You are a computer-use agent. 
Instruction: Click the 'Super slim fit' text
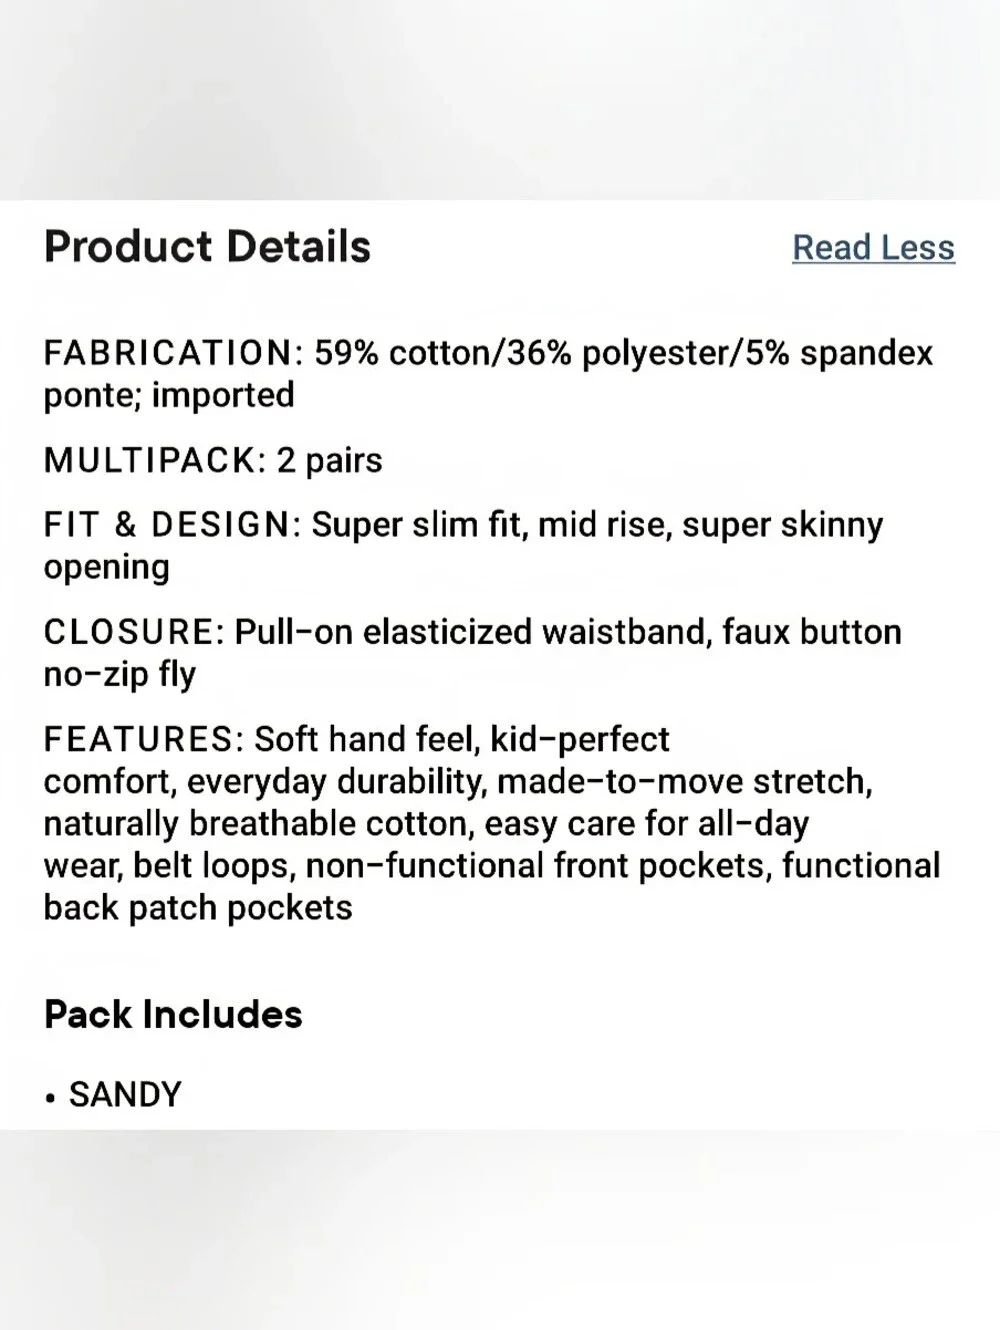(x=420, y=525)
